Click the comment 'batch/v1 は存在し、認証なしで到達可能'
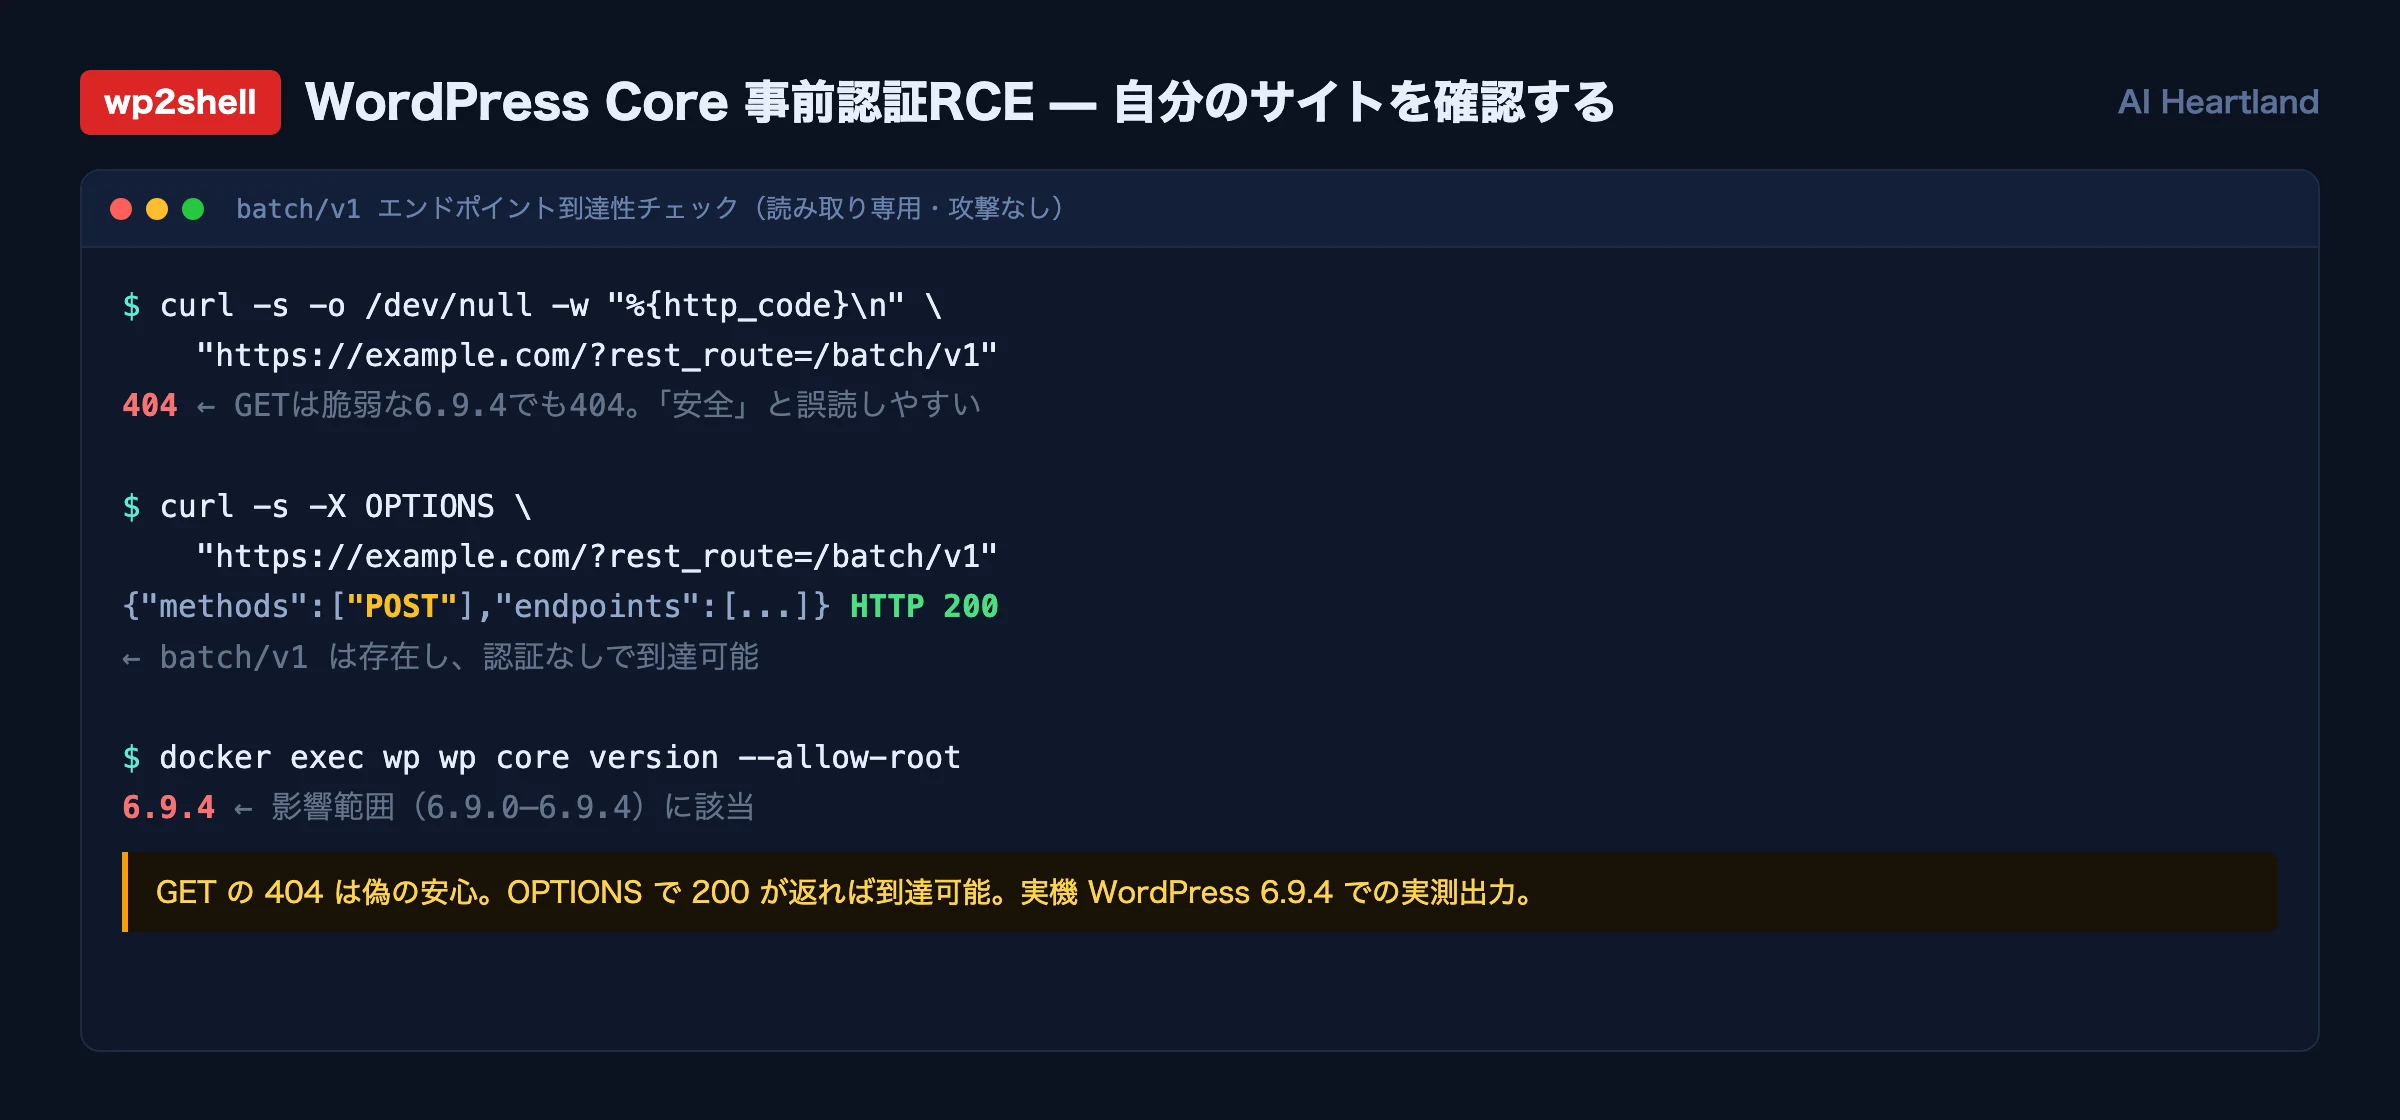 pos(459,657)
